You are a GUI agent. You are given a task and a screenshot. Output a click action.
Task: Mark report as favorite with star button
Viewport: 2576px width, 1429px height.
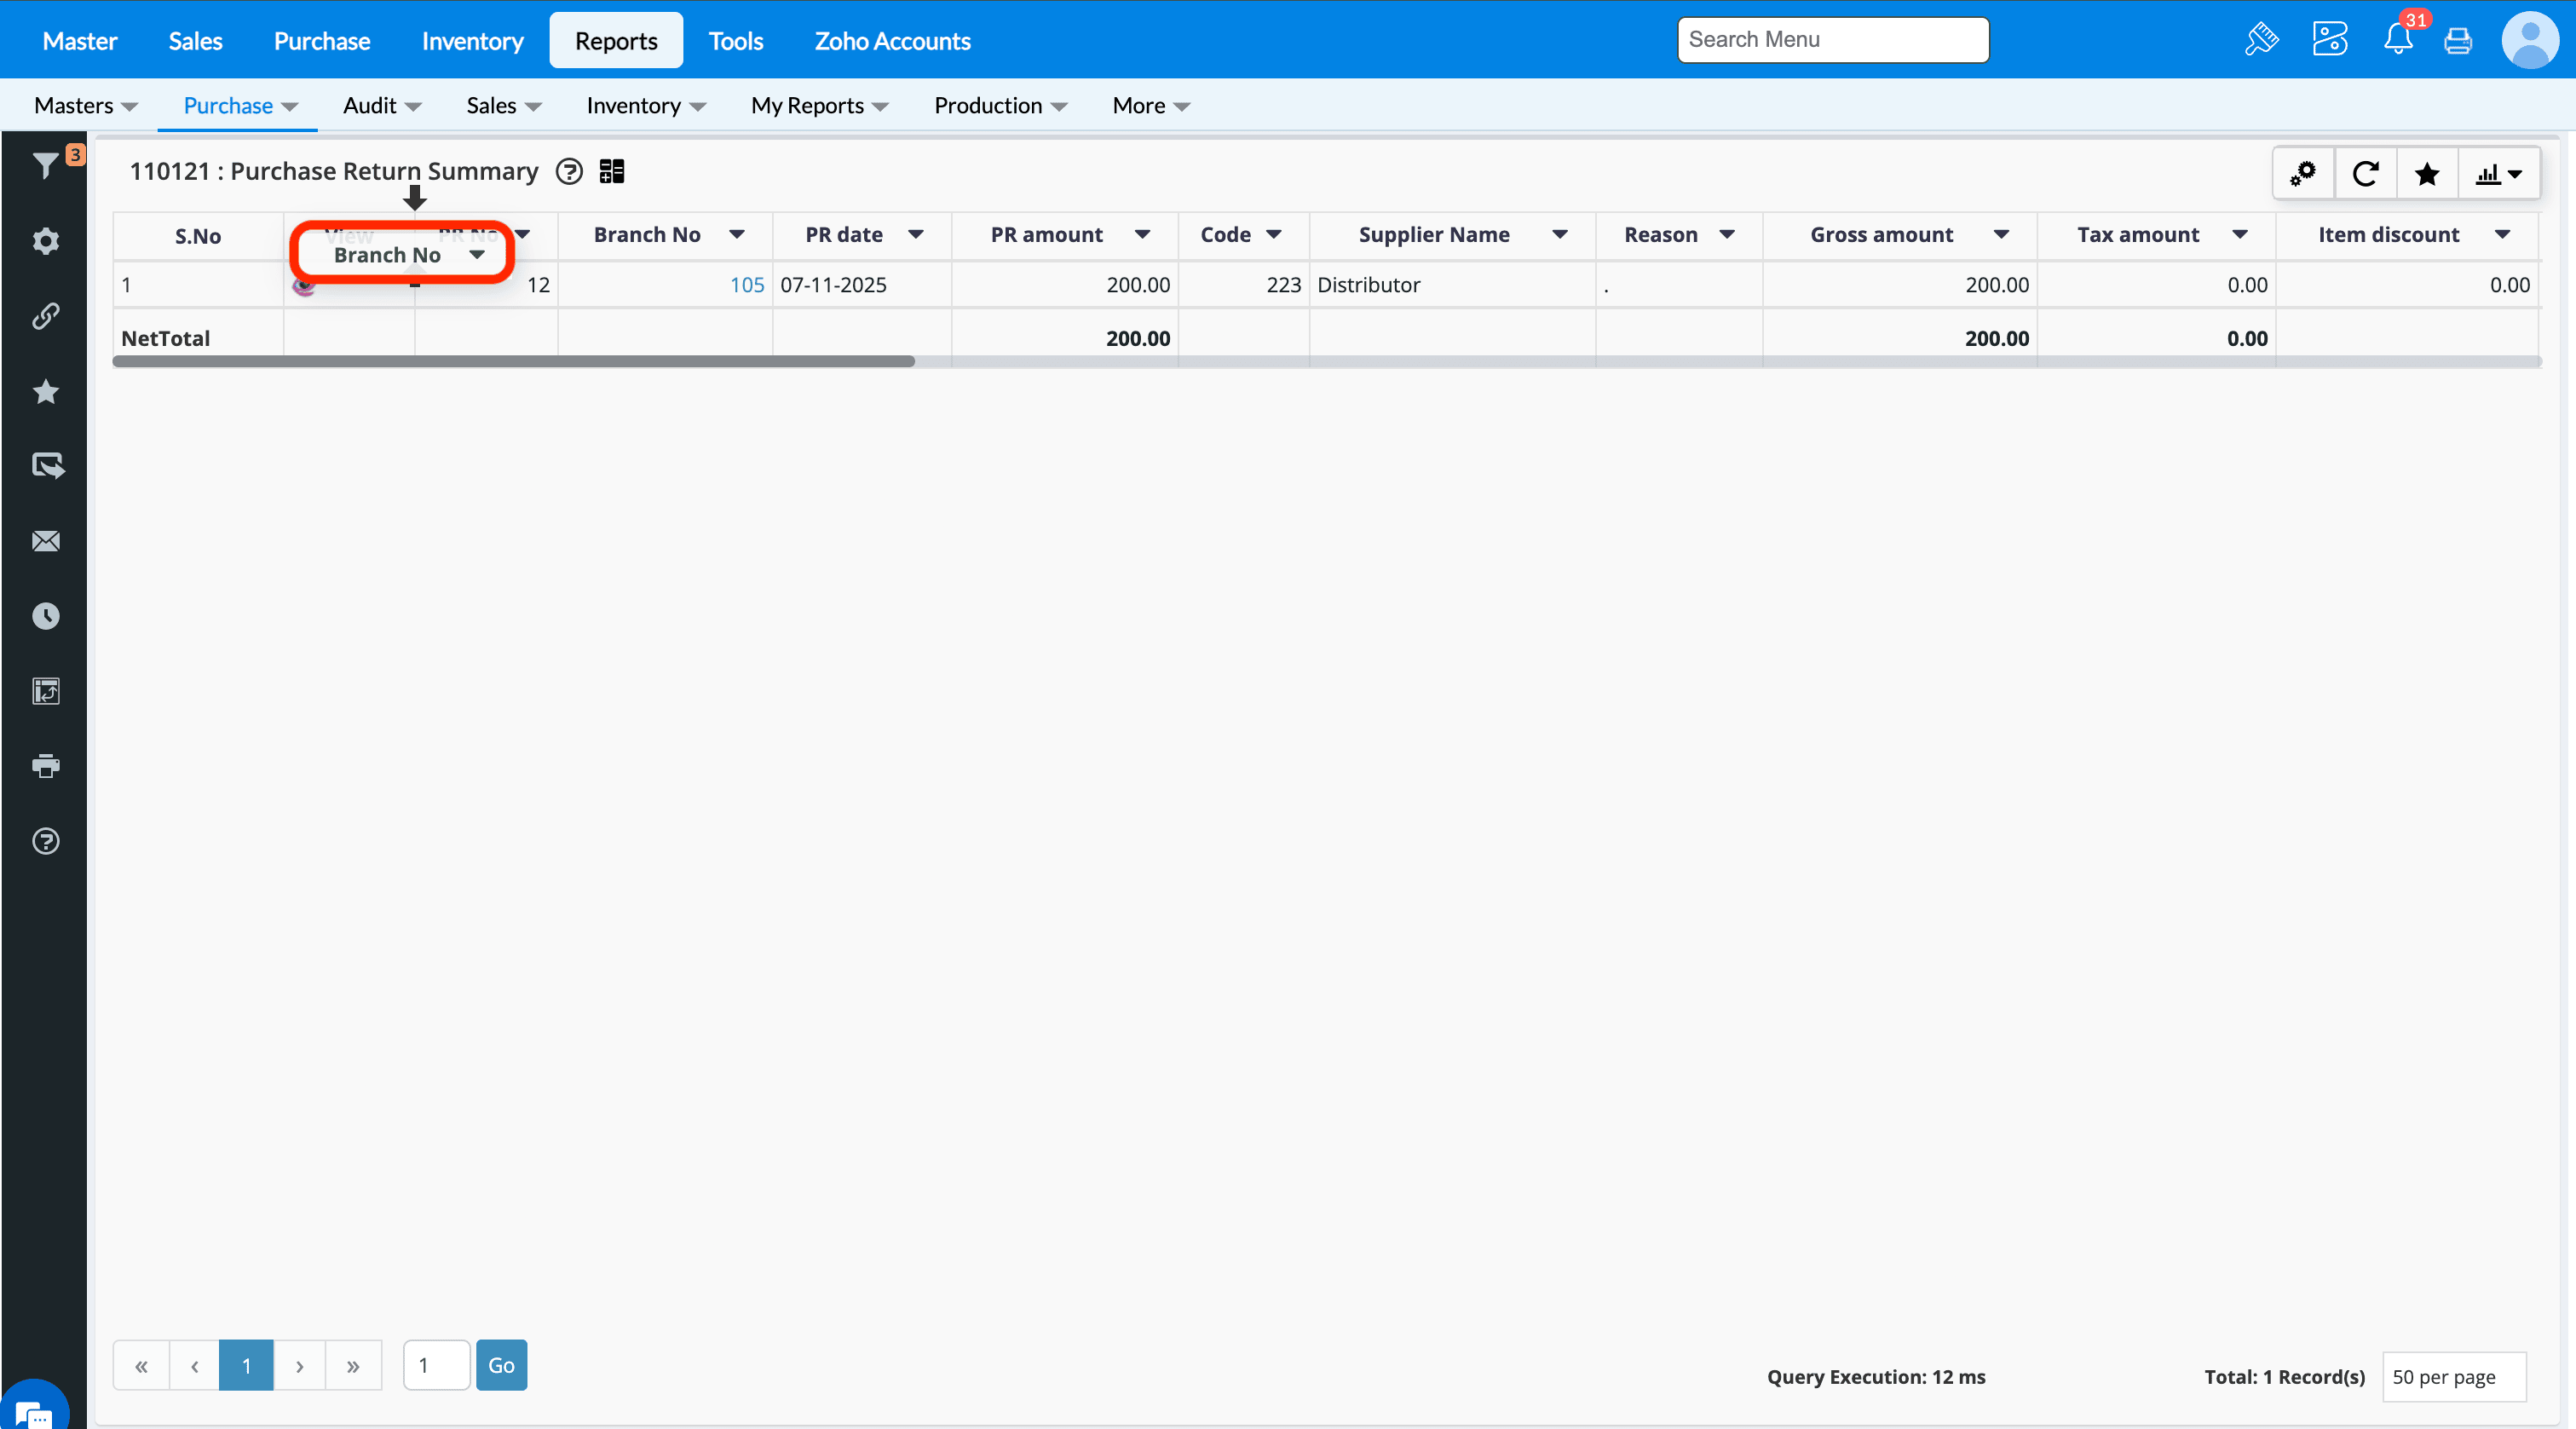coord(2426,174)
